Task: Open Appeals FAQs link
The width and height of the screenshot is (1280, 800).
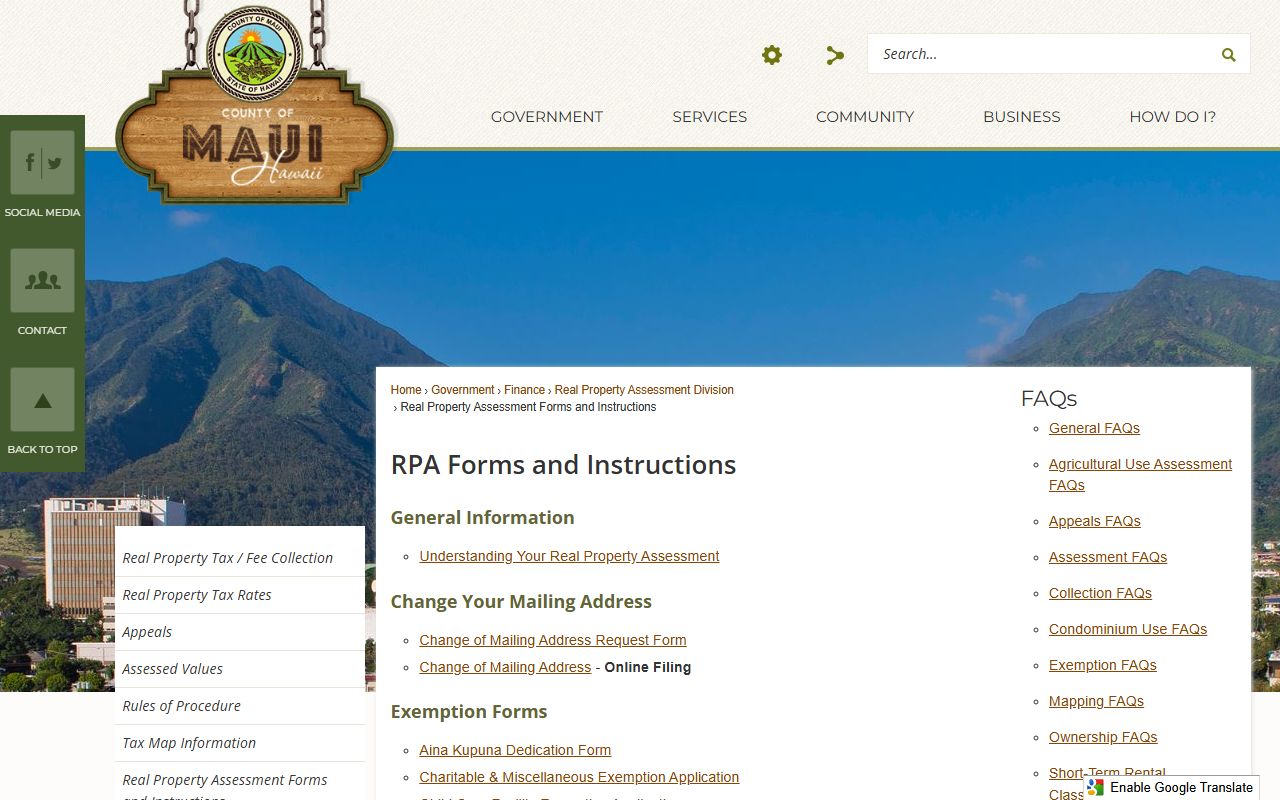Action: click(1095, 521)
